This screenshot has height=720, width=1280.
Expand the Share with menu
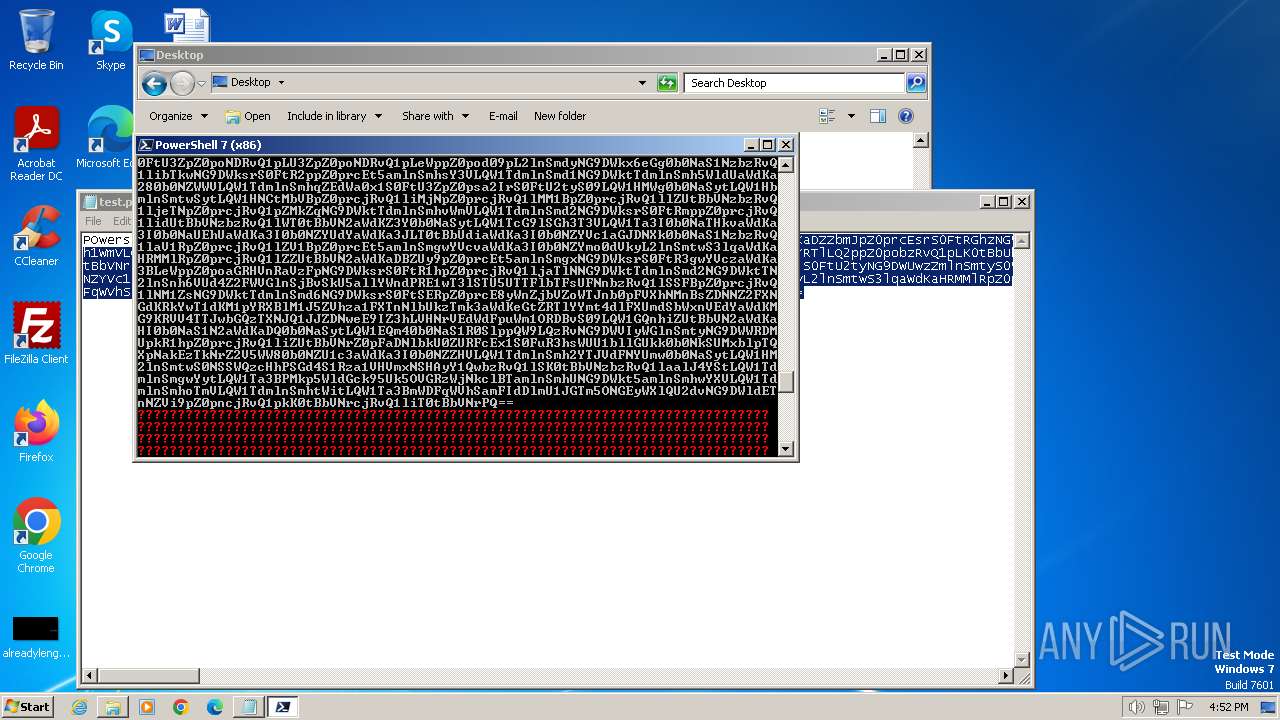pos(435,116)
